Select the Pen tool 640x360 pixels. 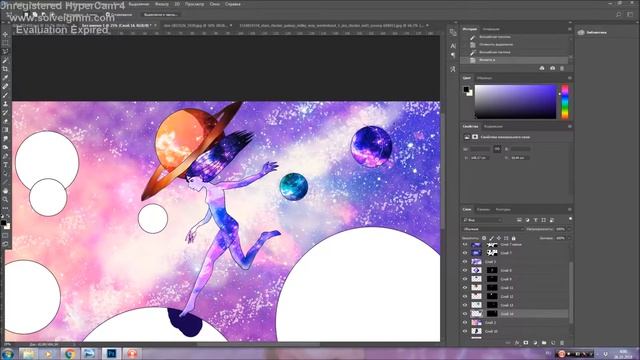[x=5, y=156]
